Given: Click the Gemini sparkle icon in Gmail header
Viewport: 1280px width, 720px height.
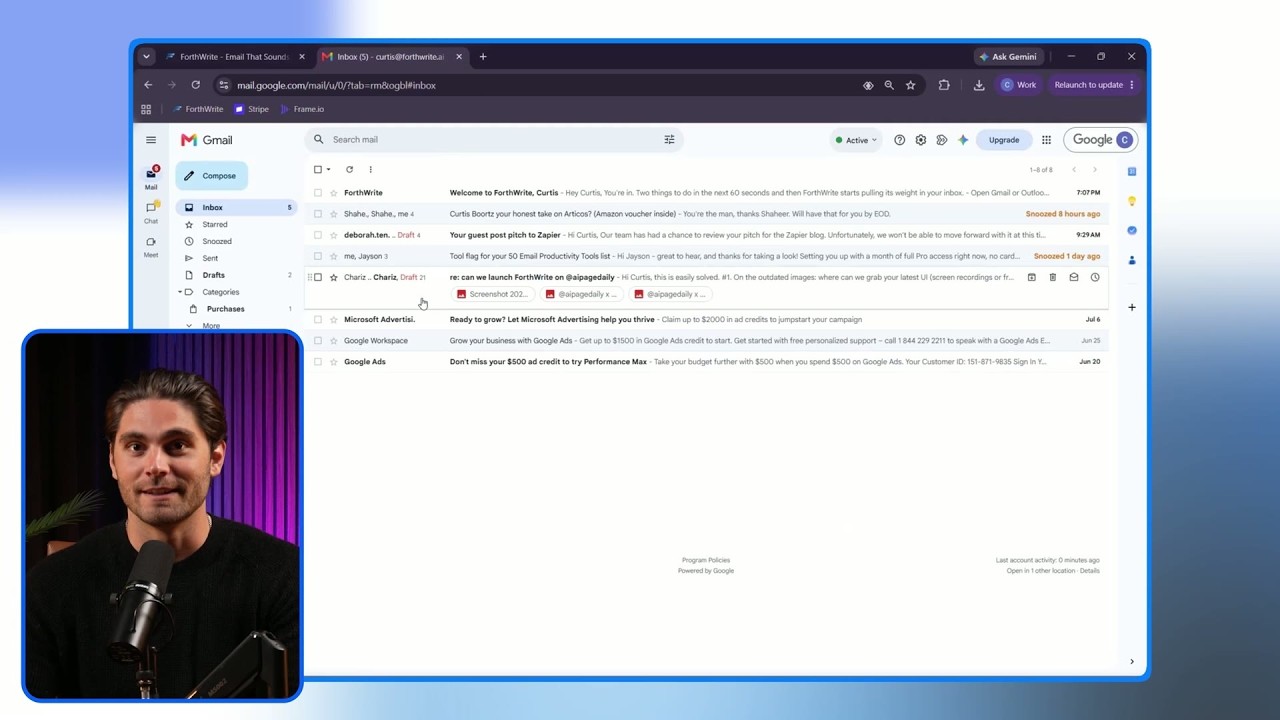Looking at the screenshot, I should pos(963,140).
